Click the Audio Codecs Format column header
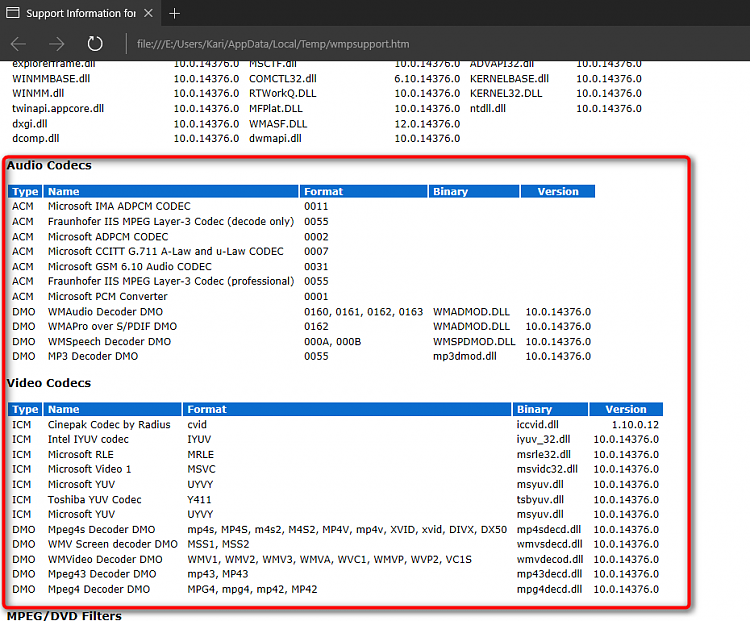 [363, 191]
